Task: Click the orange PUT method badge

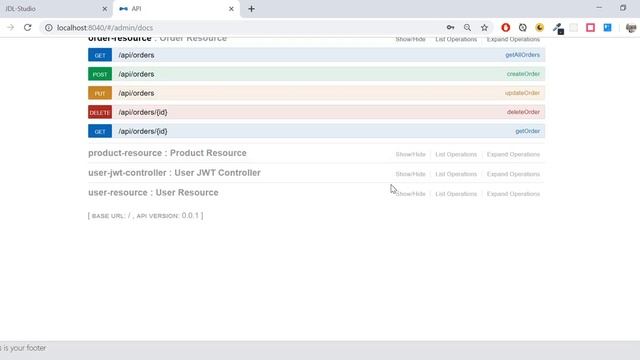Action: (100, 93)
